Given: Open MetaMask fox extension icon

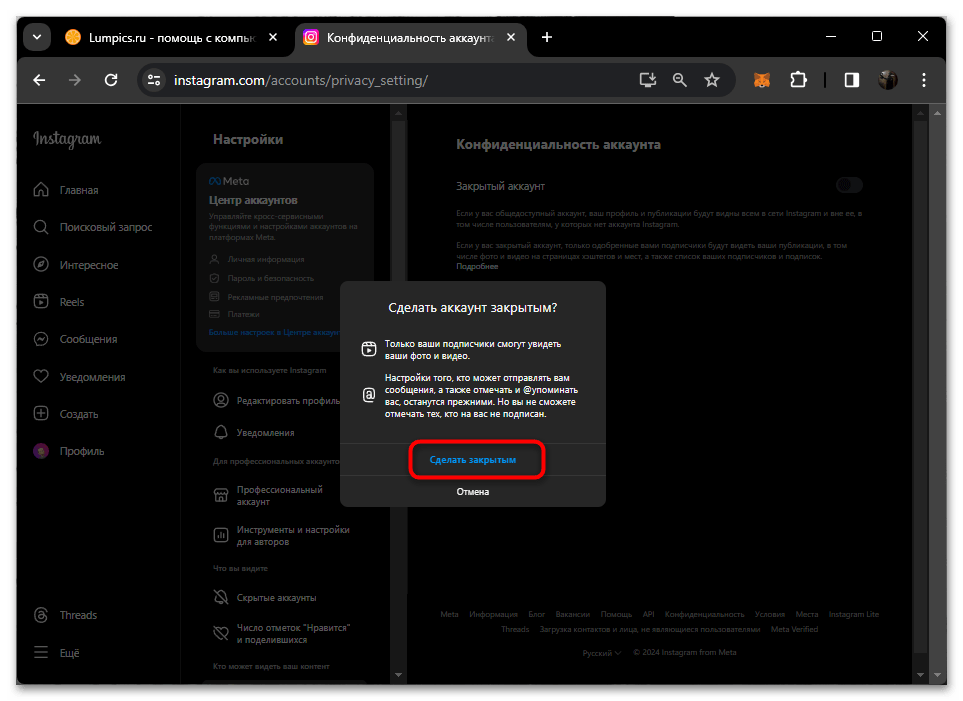Looking at the screenshot, I should coord(762,80).
